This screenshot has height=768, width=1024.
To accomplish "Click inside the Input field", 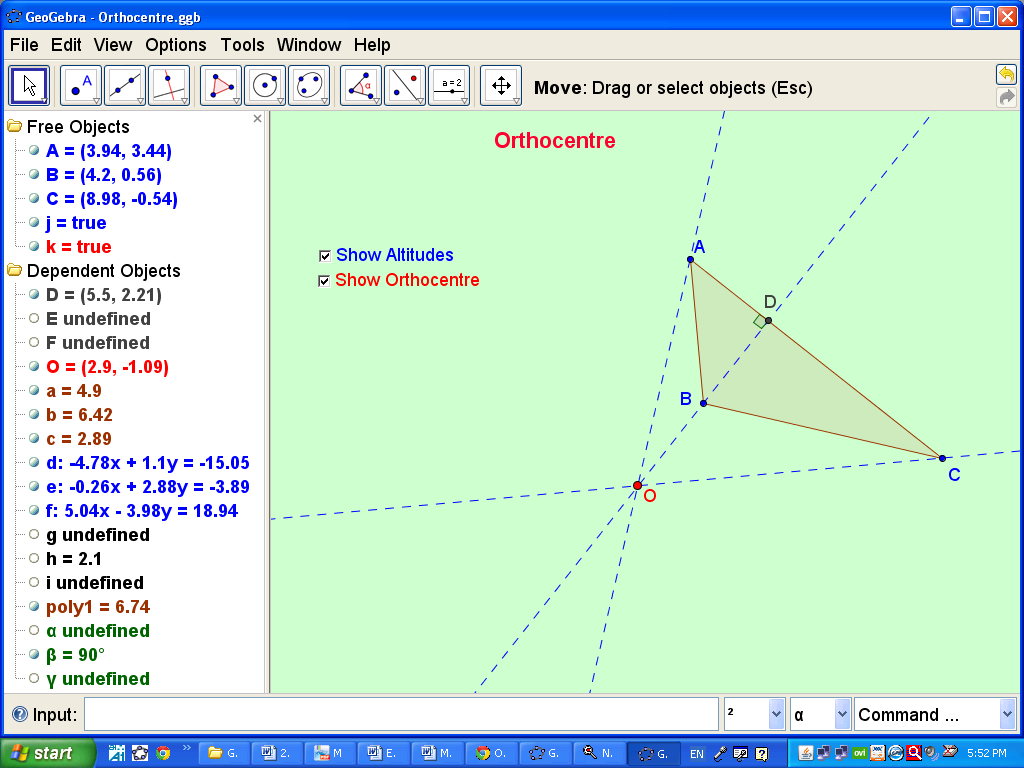I will 400,714.
